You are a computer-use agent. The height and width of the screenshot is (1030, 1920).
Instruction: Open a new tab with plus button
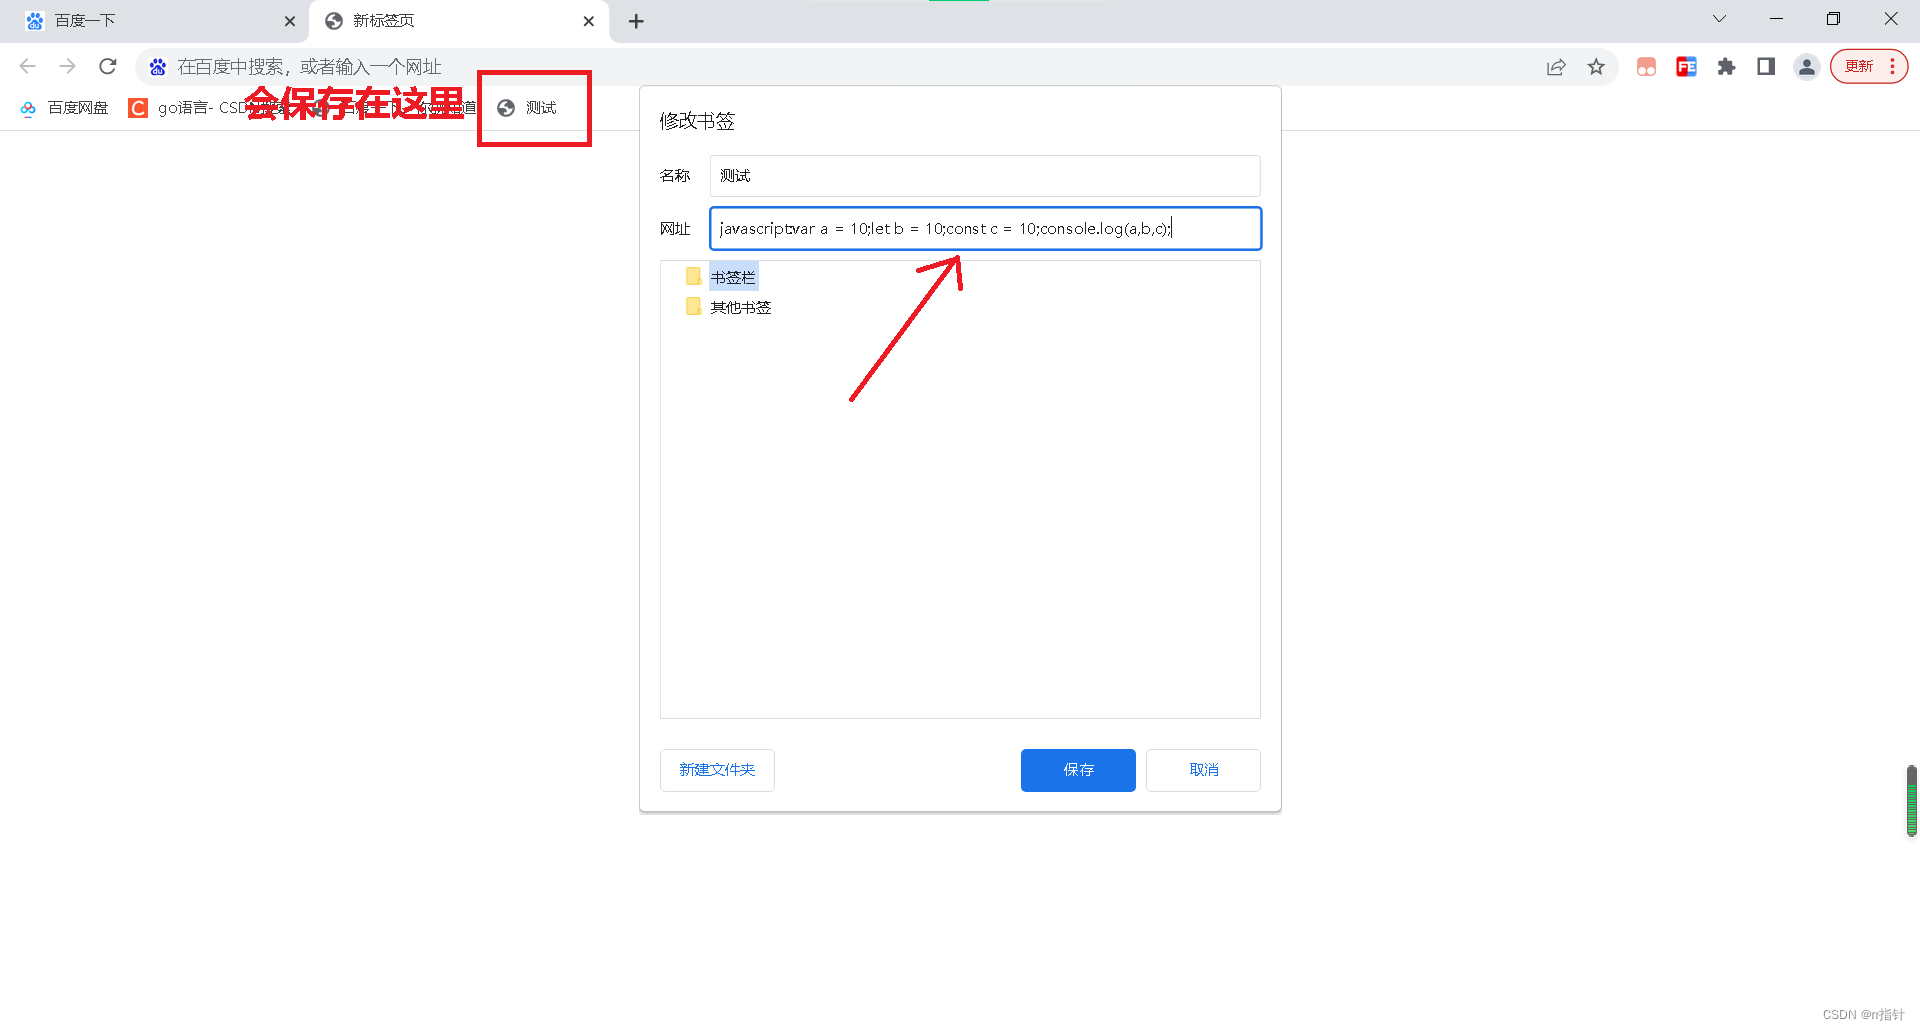(636, 21)
